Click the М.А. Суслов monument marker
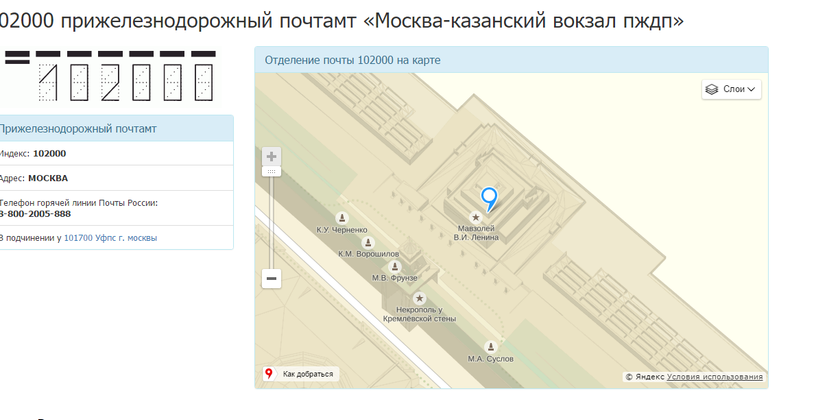The width and height of the screenshot is (840, 420). pyautogui.click(x=490, y=346)
